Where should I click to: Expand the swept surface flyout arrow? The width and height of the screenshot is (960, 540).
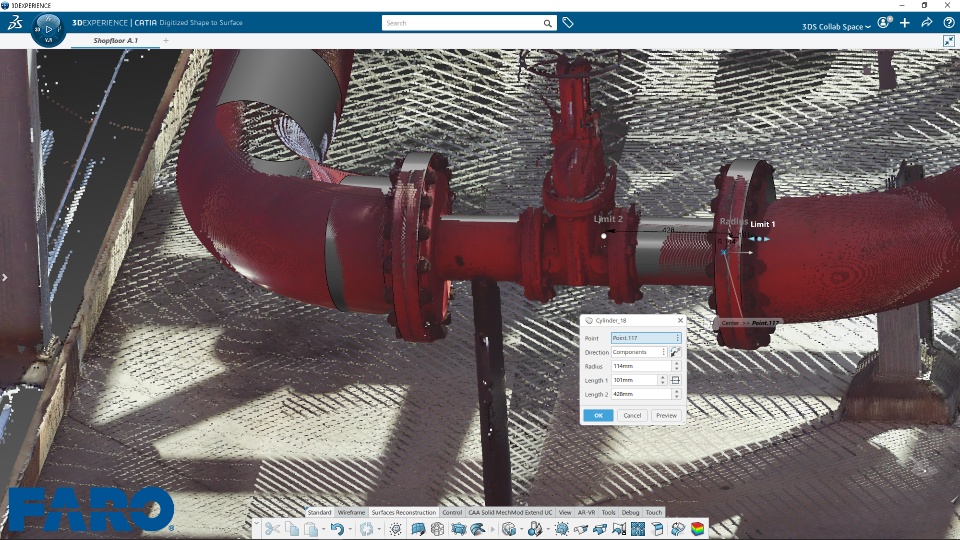492,529
